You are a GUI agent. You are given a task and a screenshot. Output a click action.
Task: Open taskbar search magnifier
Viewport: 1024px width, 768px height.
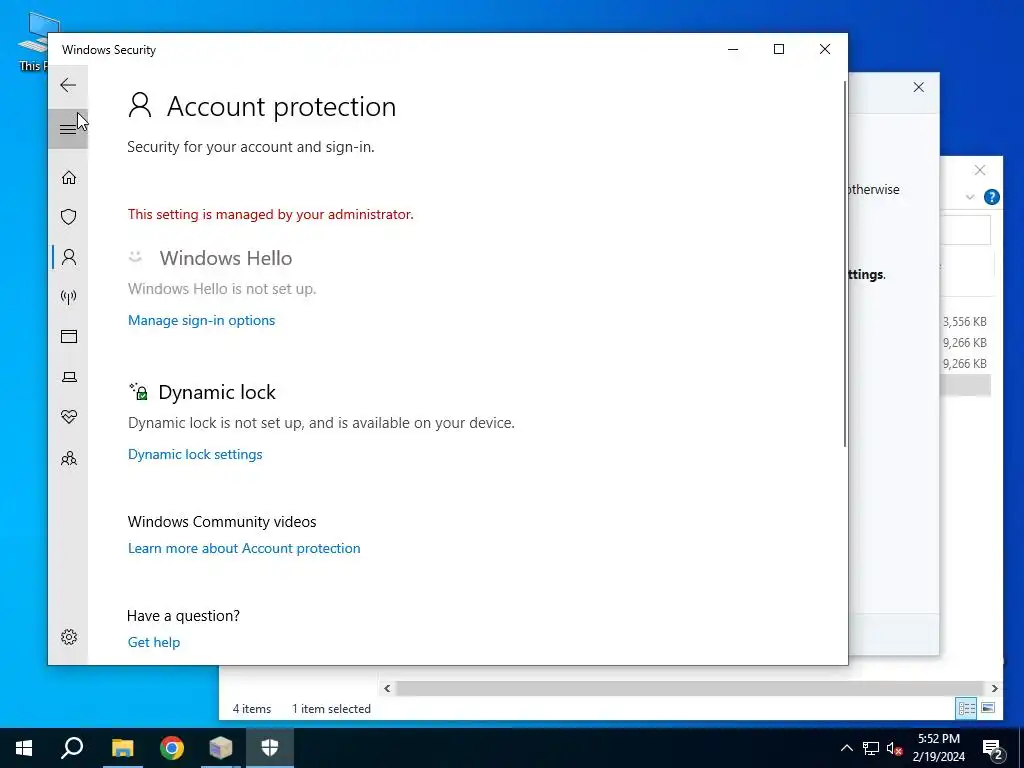coord(72,748)
